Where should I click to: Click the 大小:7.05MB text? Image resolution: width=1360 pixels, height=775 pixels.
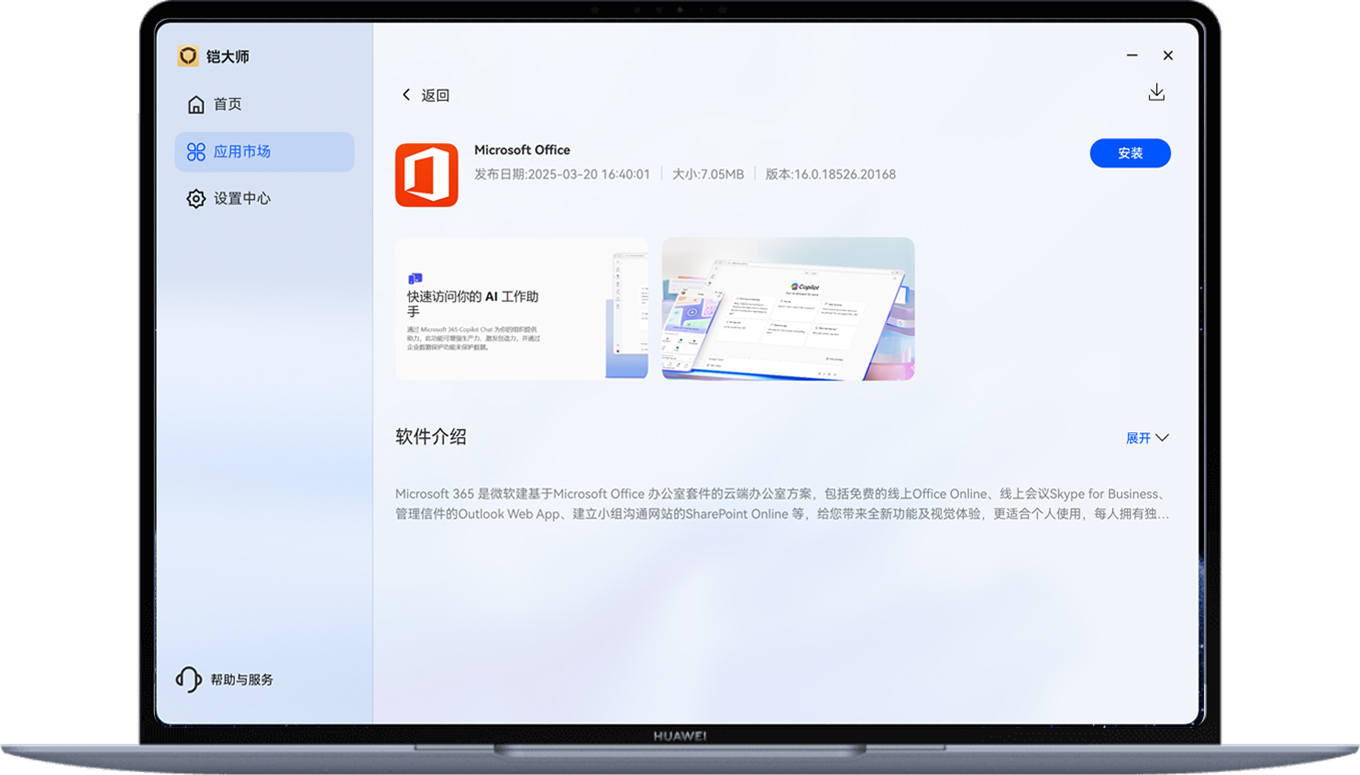pyautogui.click(x=708, y=174)
